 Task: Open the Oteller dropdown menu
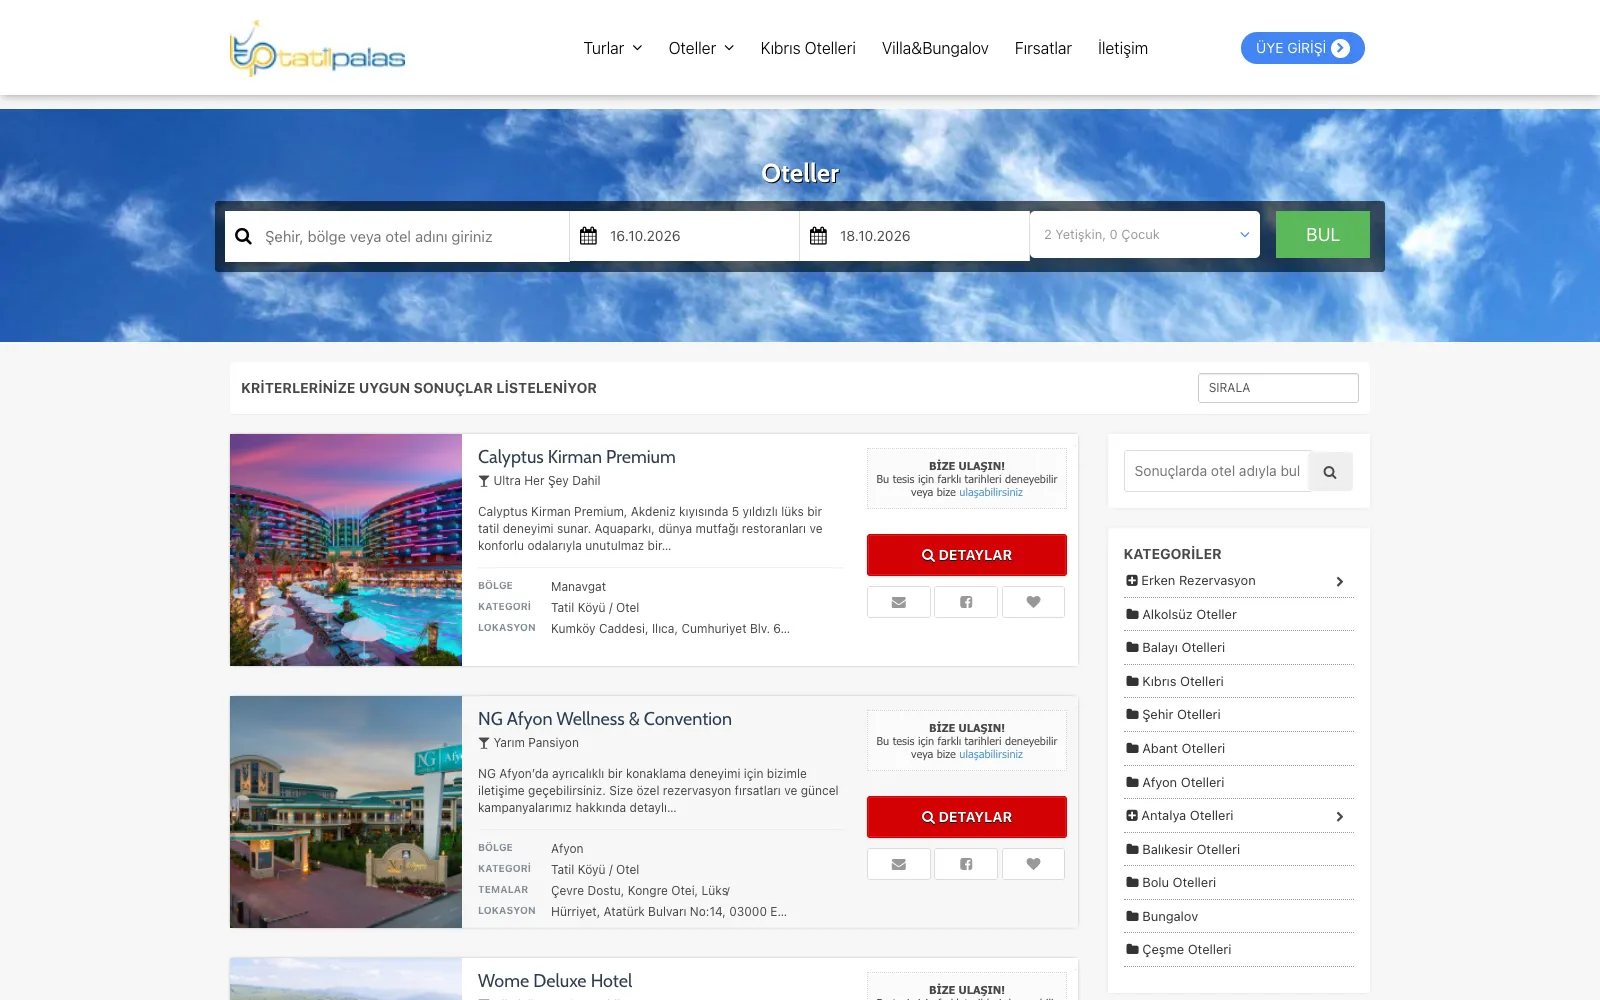(701, 48)
